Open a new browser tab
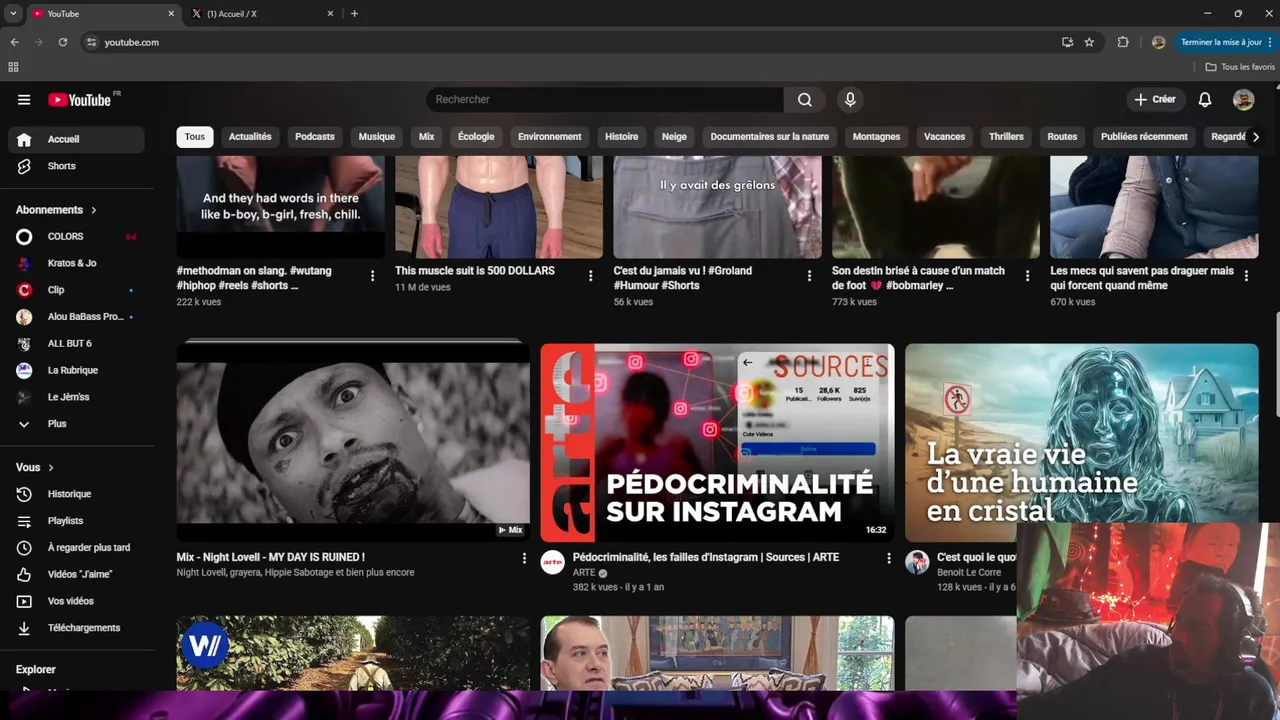Screen dimensions: 1280x720 (354, 14)
